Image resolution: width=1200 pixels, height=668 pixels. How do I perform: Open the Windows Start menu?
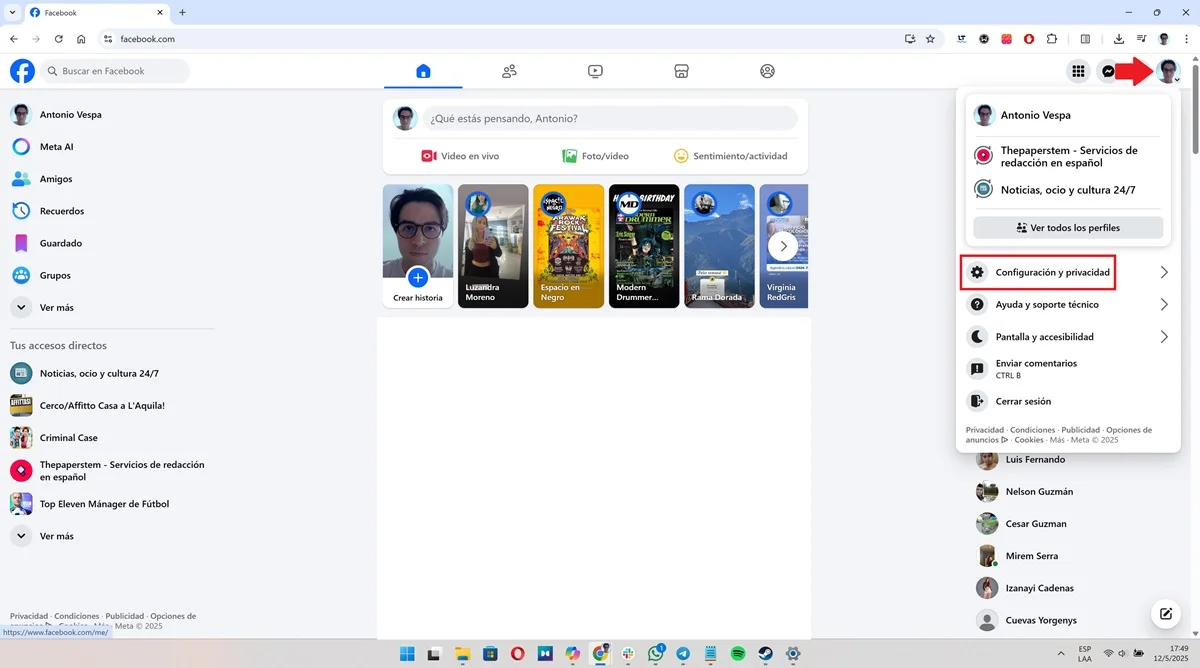(x=407, y=654)
